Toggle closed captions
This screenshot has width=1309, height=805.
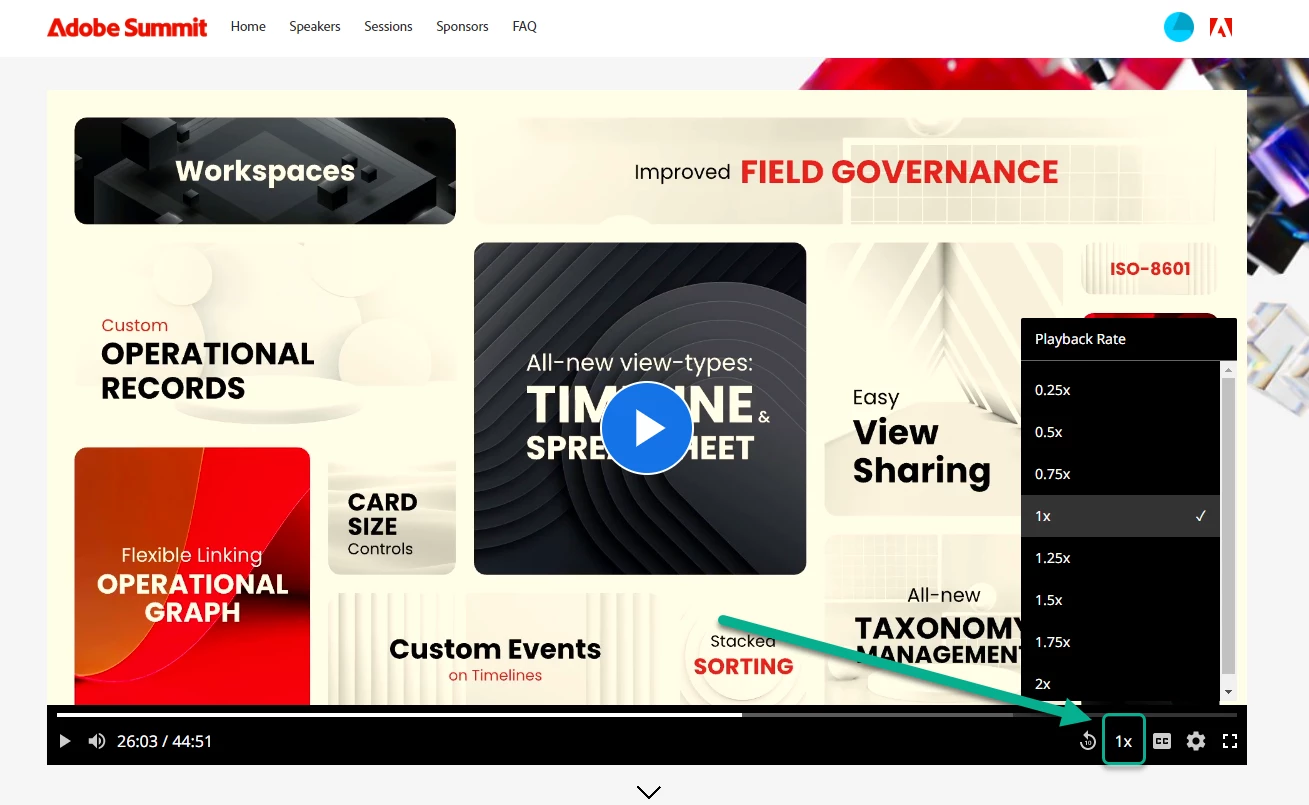(x=1162, y=741)
